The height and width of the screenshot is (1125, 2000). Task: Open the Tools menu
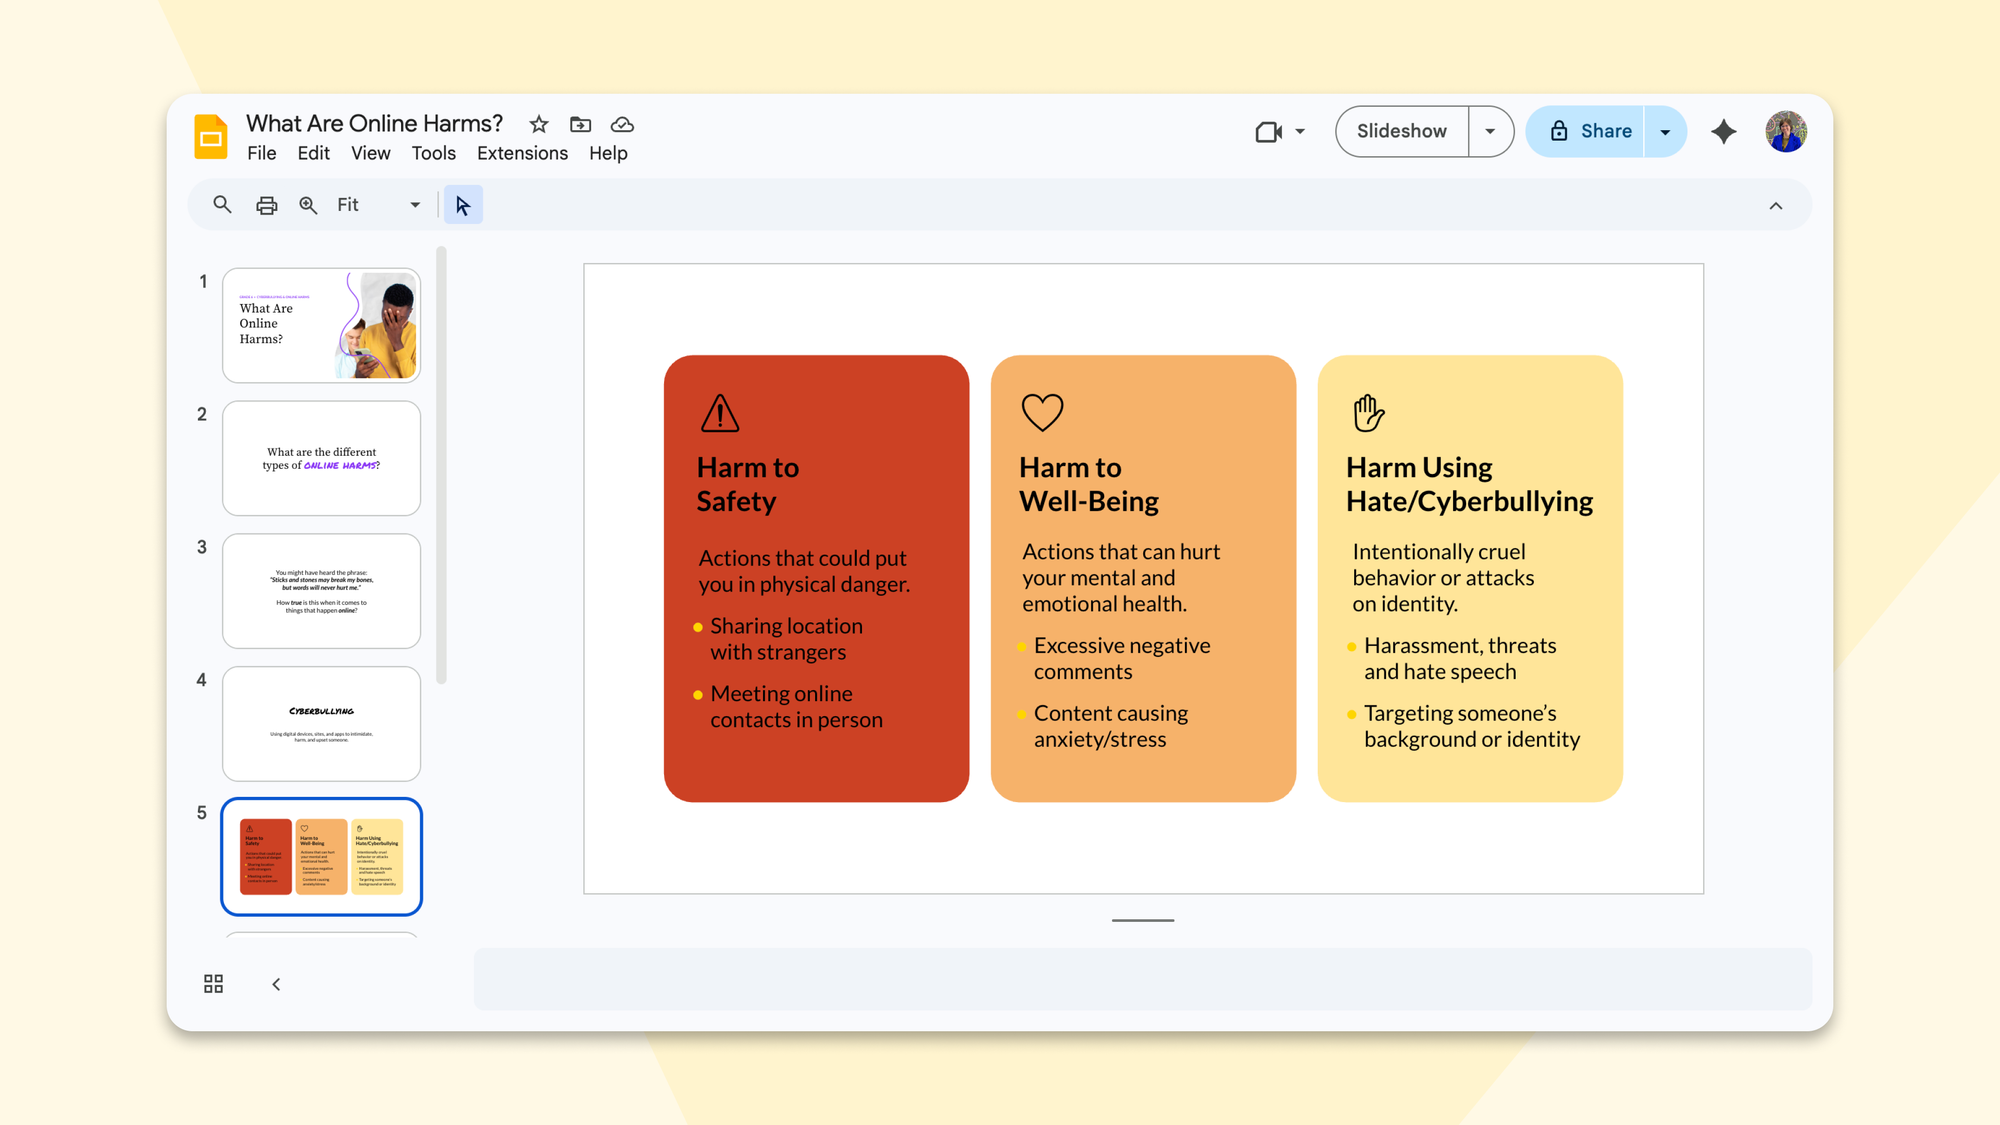433,153
